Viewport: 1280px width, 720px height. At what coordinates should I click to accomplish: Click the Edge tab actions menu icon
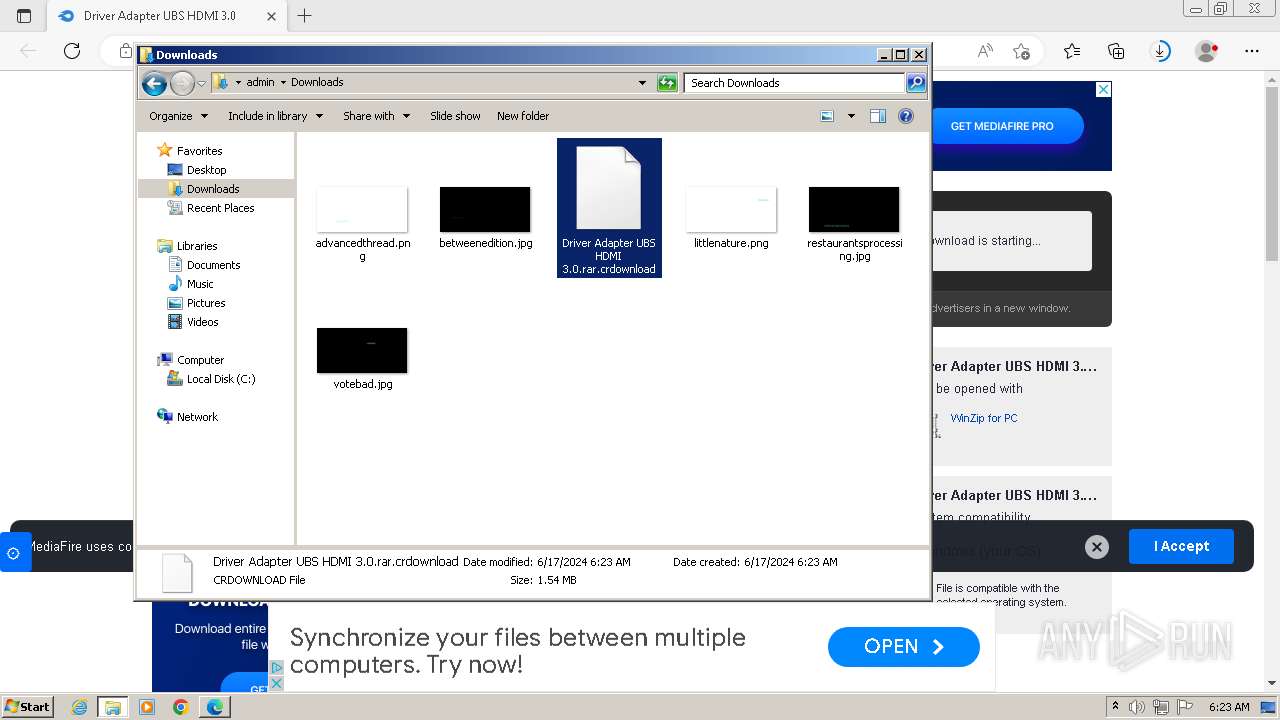click(x=24, y=16)
